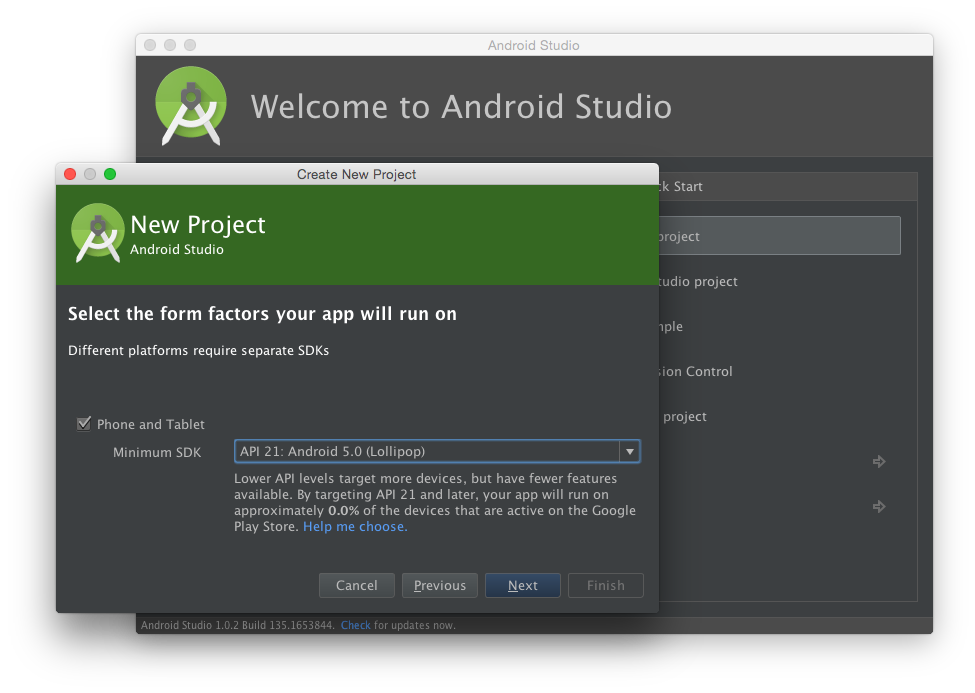The image size is (975, 693).
Task: Click the lower arrow icon in Welcome window
Action: [879, 506]
